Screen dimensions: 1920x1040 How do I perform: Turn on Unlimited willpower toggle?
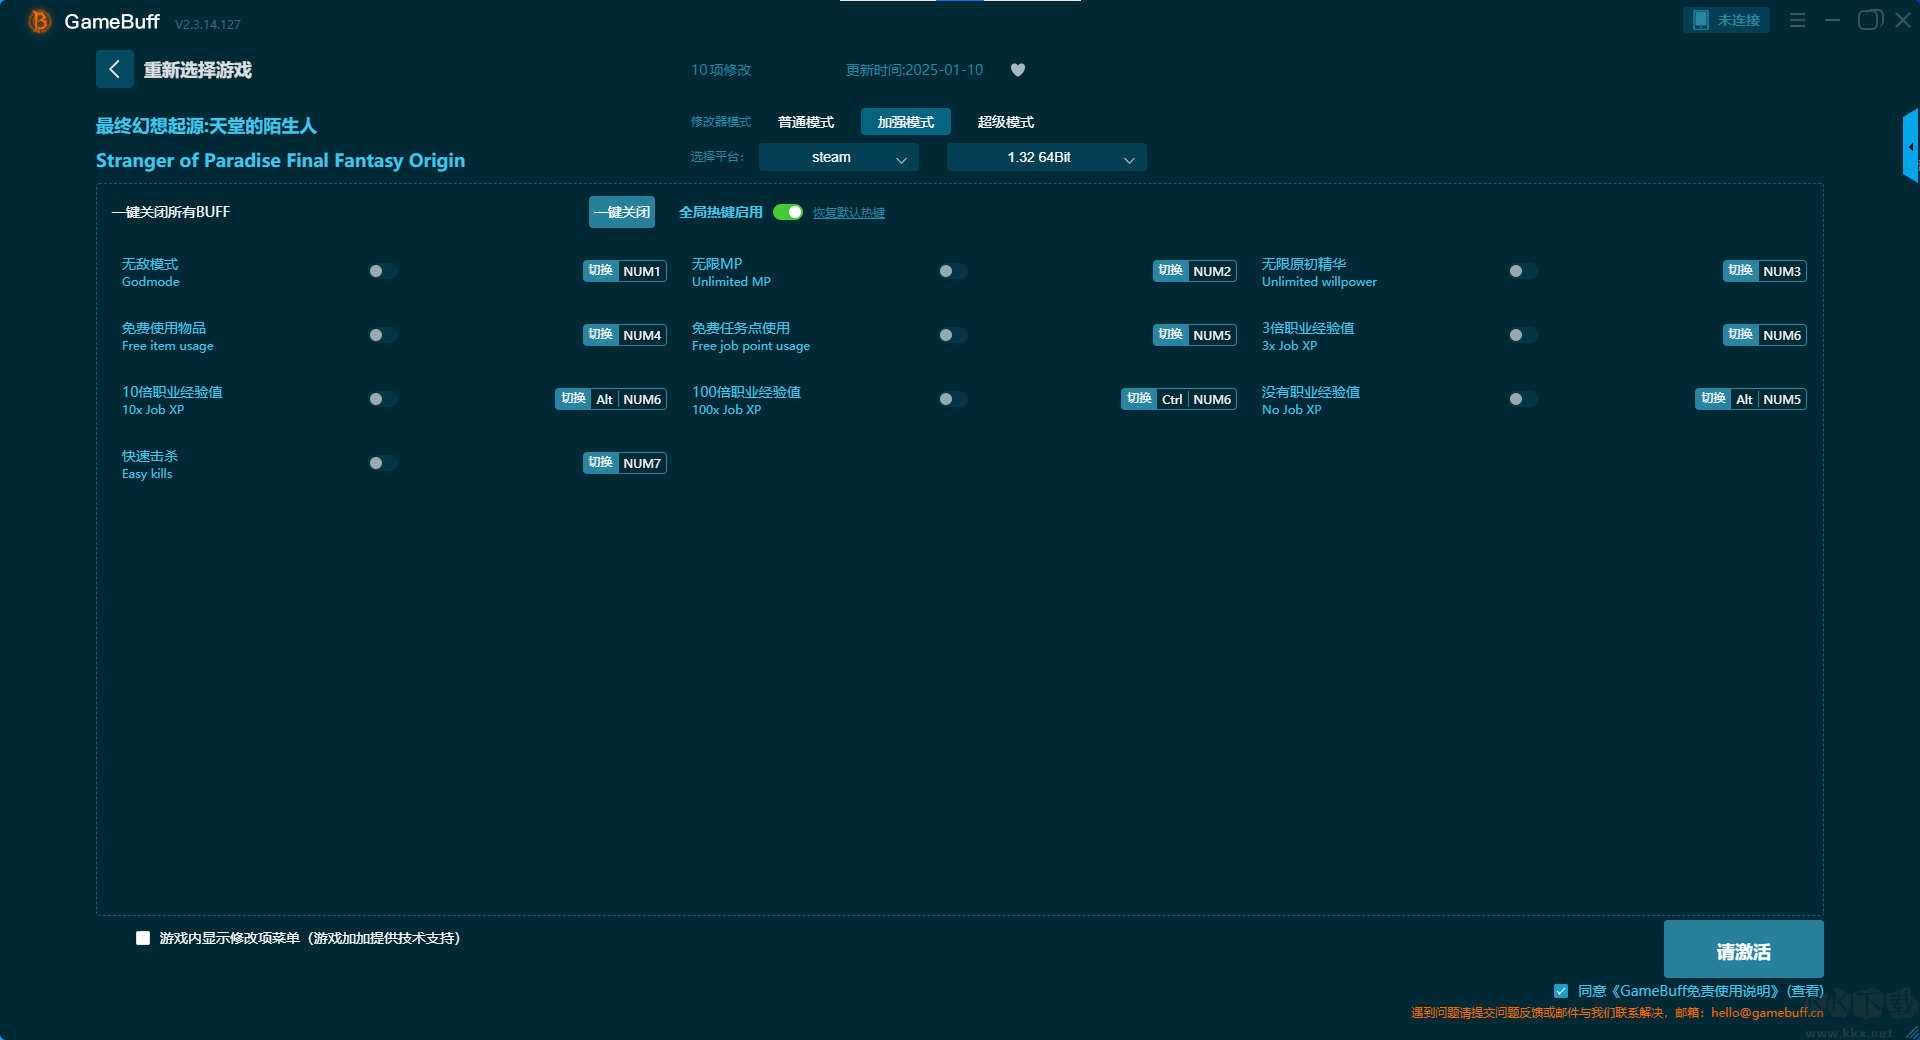pyautogui.click(x=1523, y=271)
